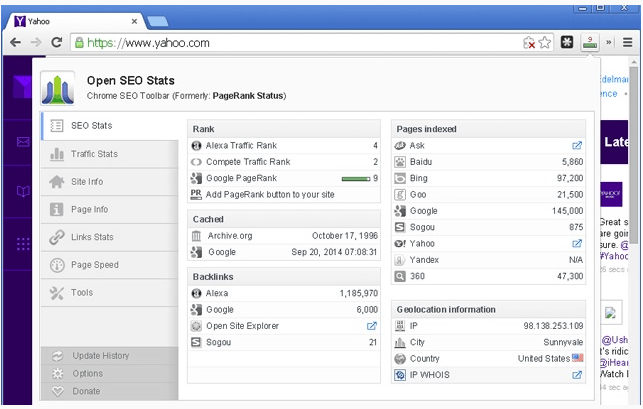Click the Baidu paw icon
The height and width of the screenshot is (409, 643).
[400, 162]
